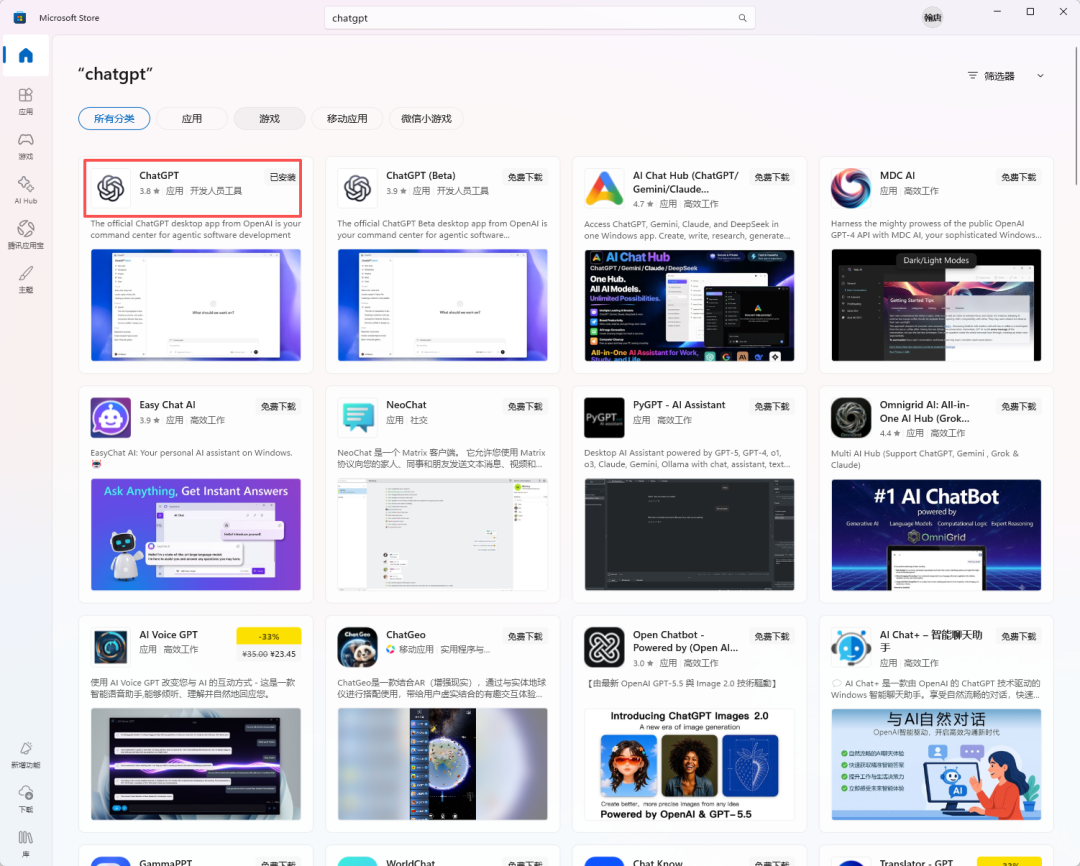Open AI Hub from the sidebar
Viewport: 1080px width, 866px height.
[25, 189]
